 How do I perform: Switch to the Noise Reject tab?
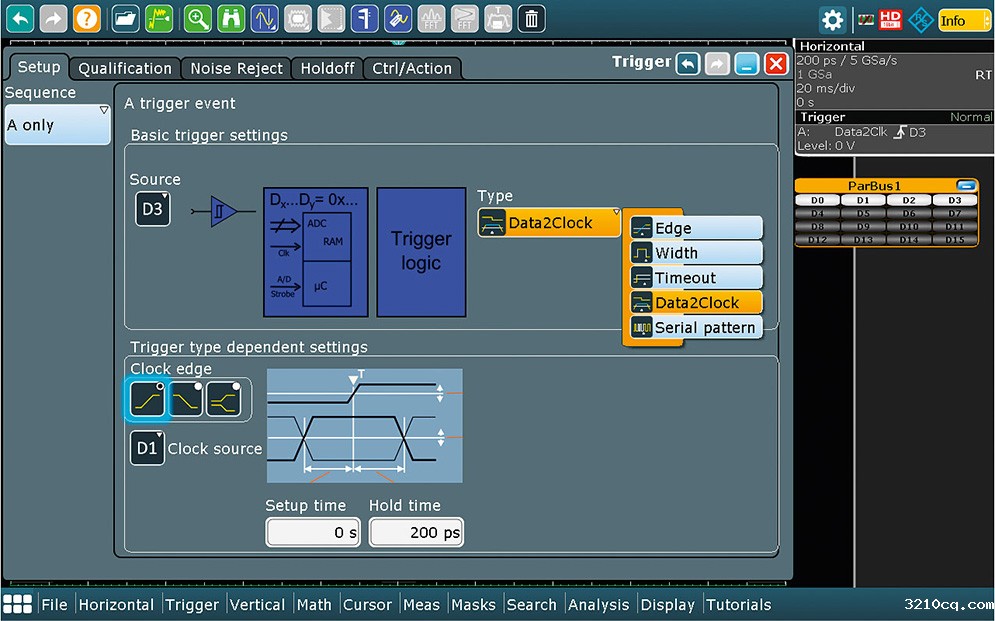[x=237, y=69]
